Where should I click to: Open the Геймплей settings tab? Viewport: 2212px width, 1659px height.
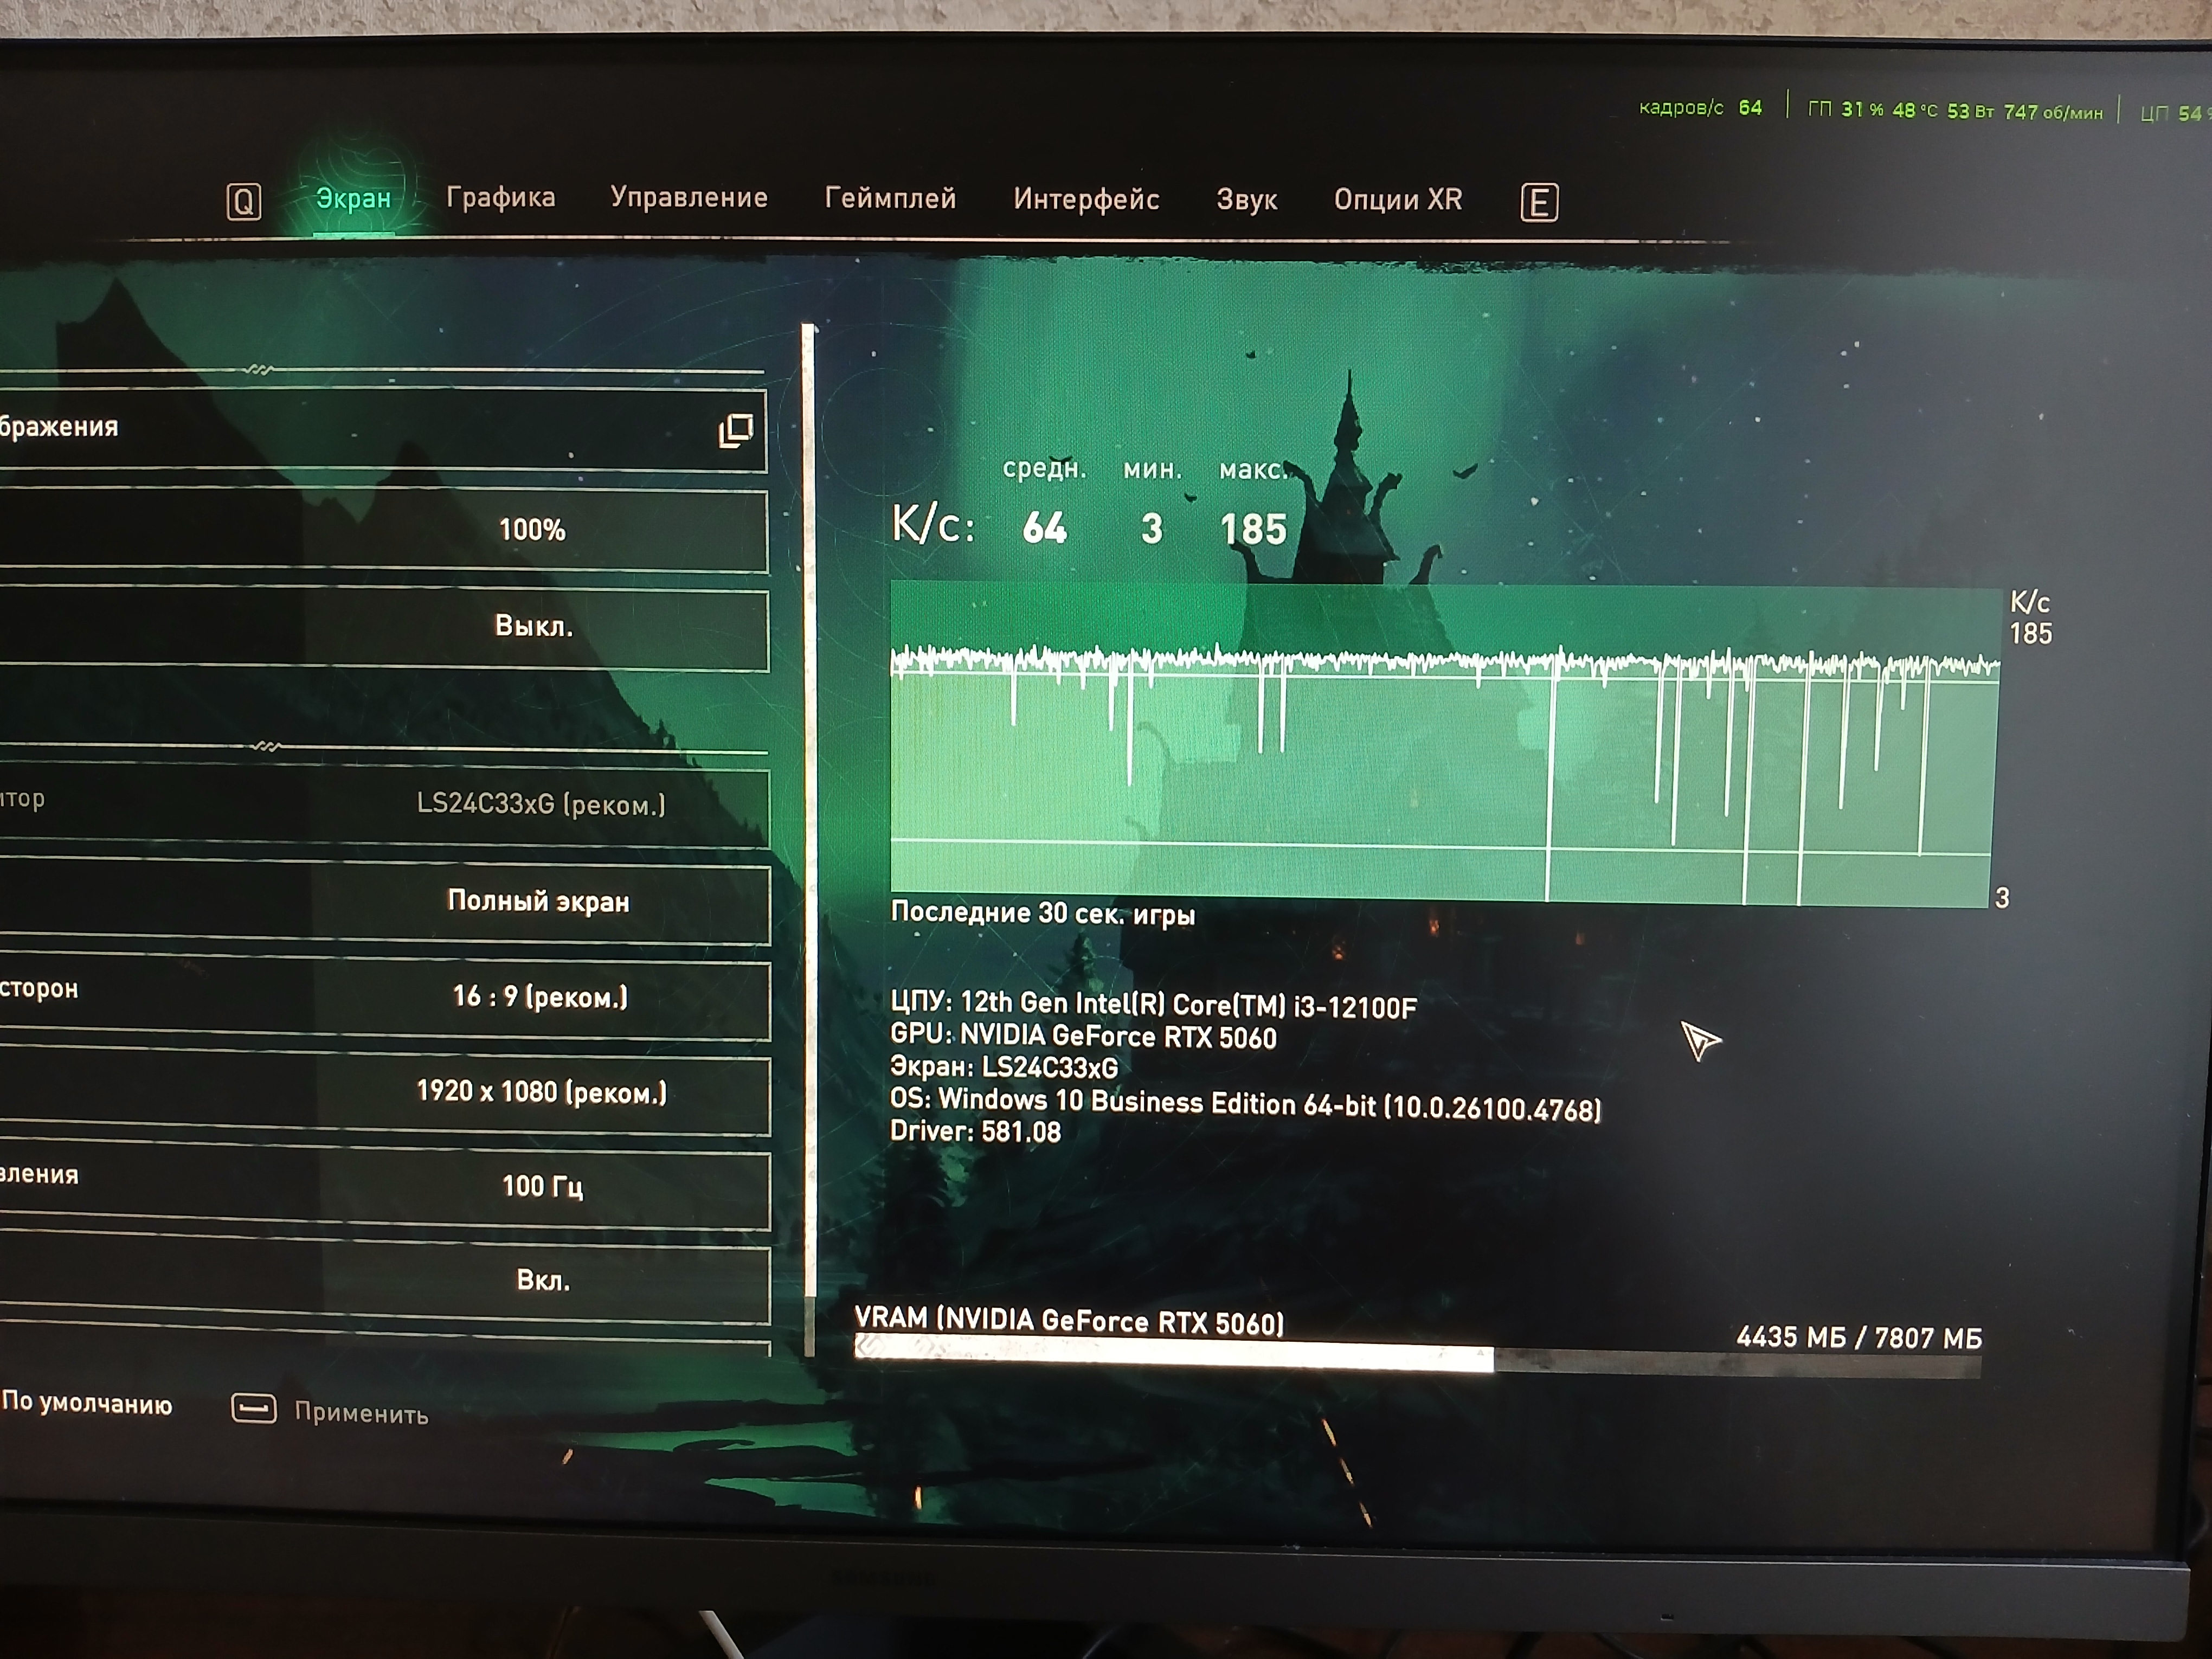(x=890, y=199)
